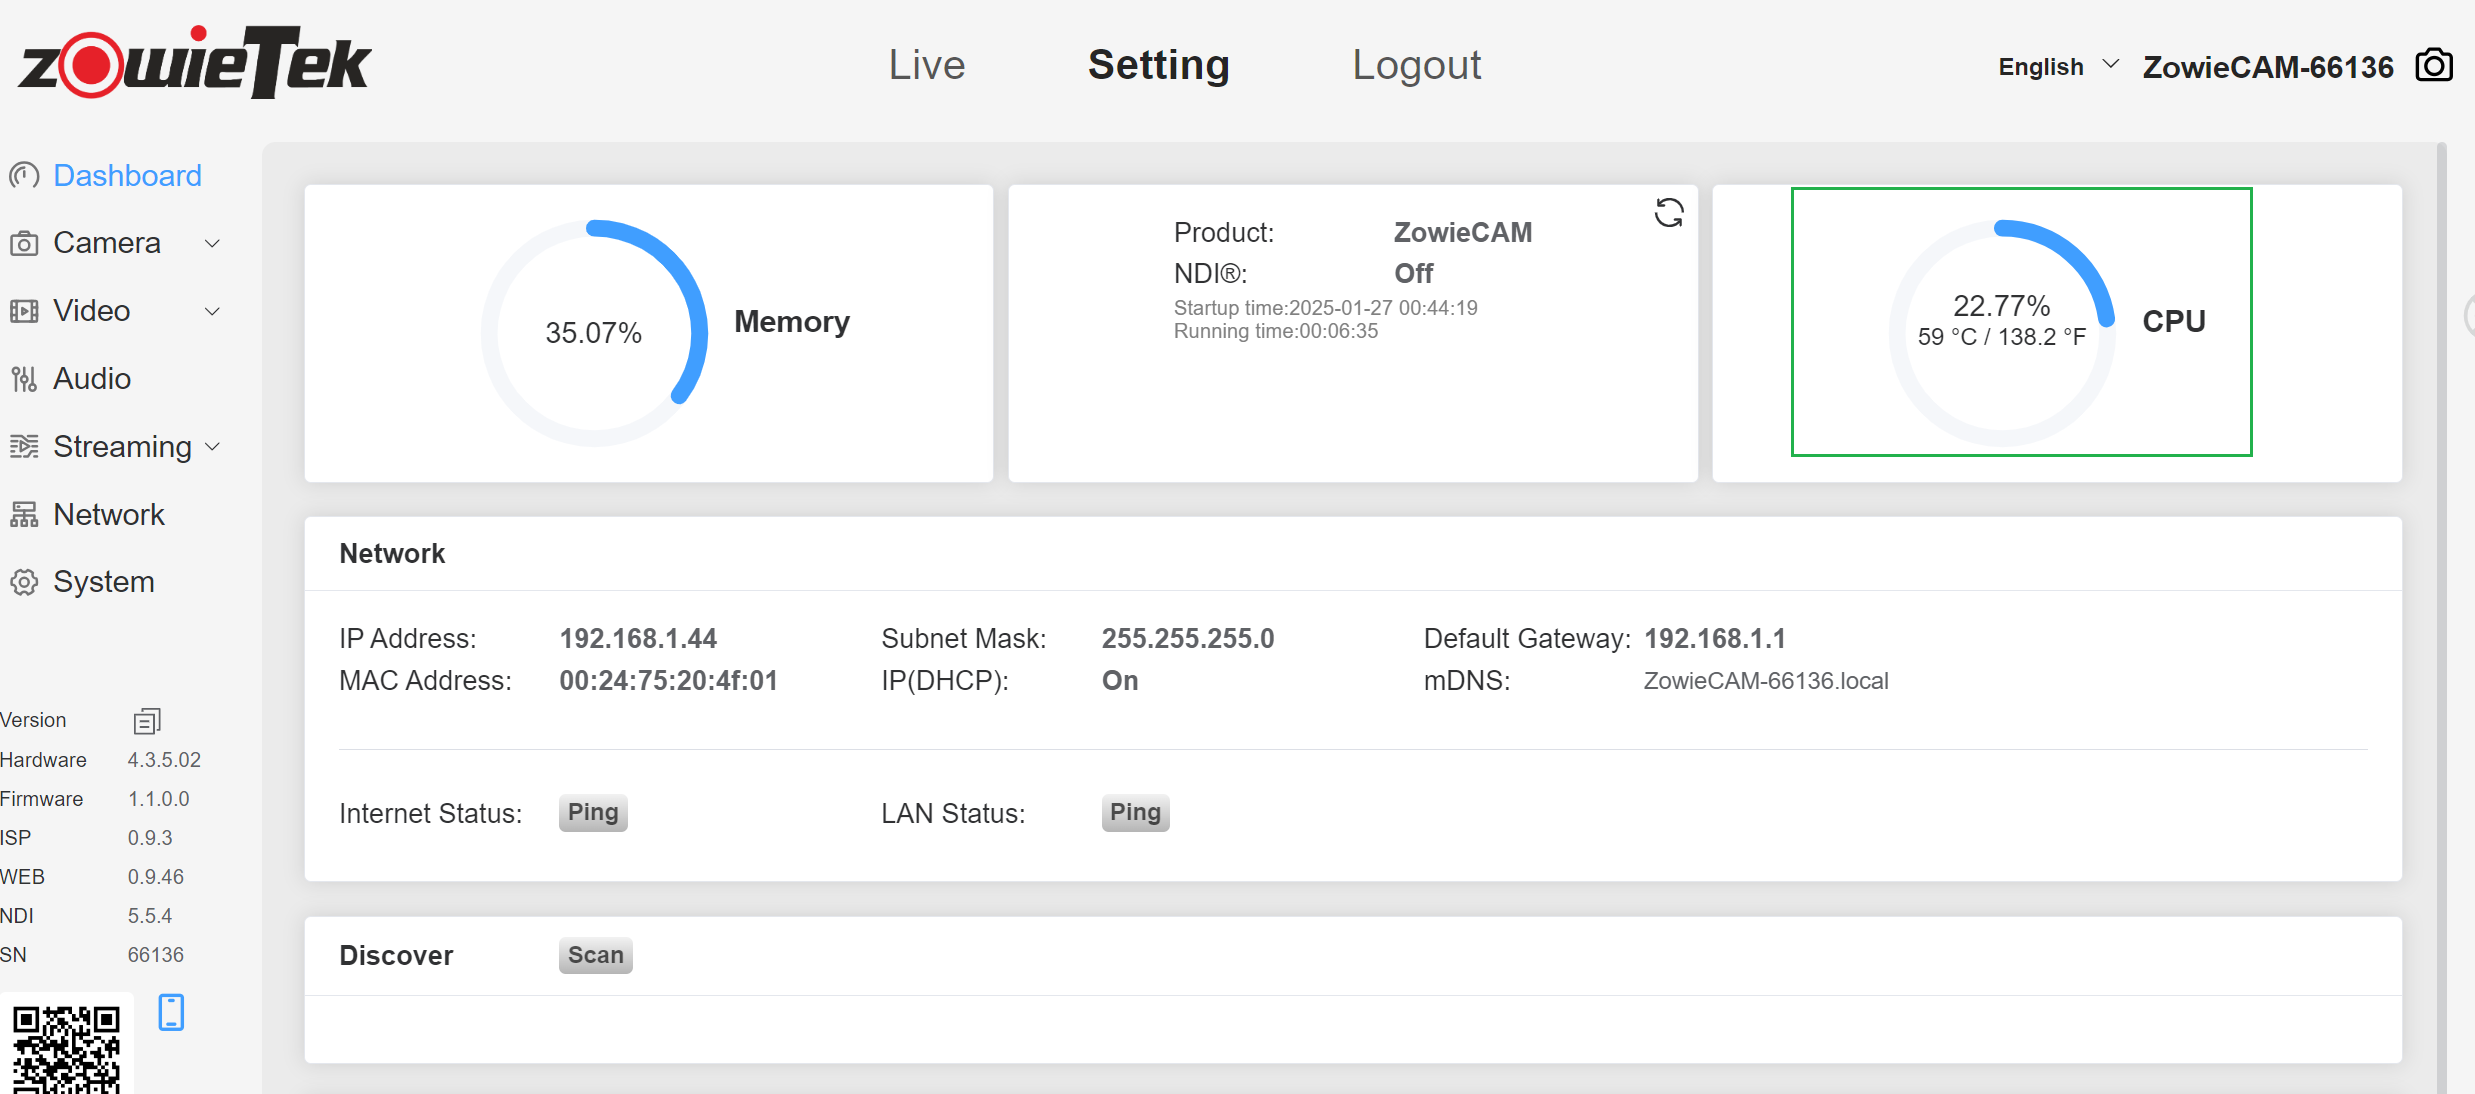Image resolution: width=2475 pixels, height=1094 pixels.
Task: Expand the Video submenu chevron
Action: coord(212,311)
